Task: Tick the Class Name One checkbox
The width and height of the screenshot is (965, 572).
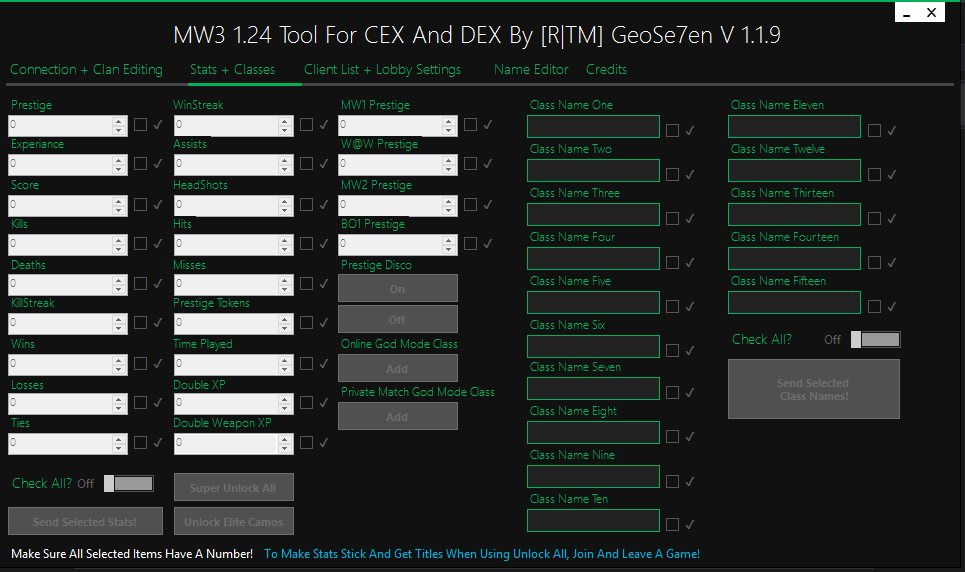Action: pos(672,131)
